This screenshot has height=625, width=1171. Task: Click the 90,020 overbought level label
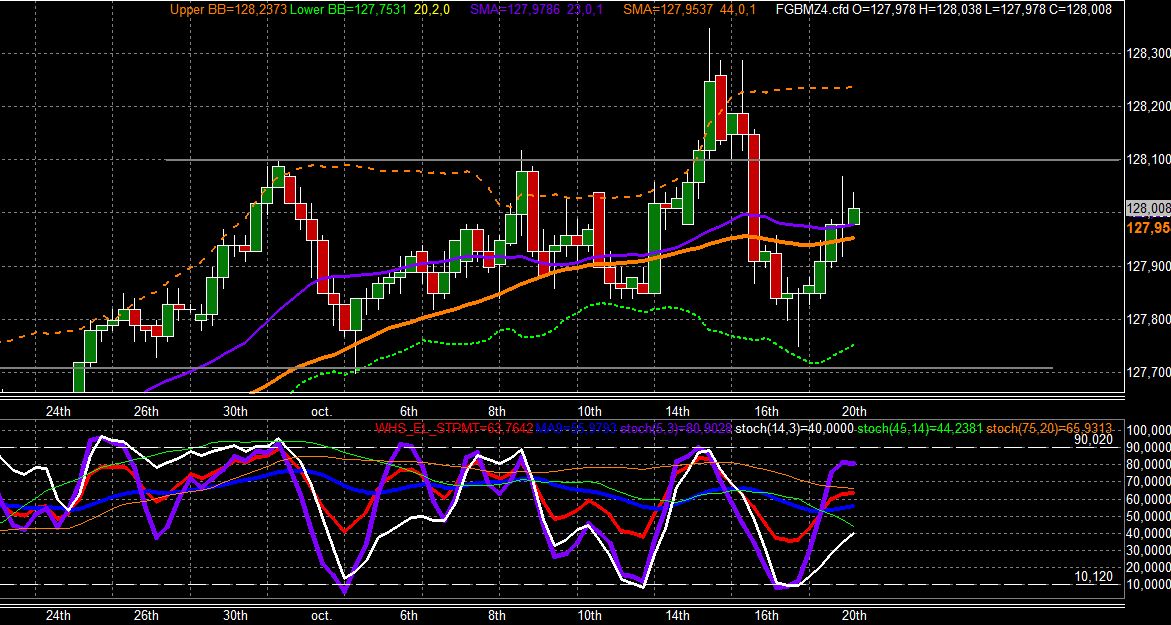coord(1093,440)
